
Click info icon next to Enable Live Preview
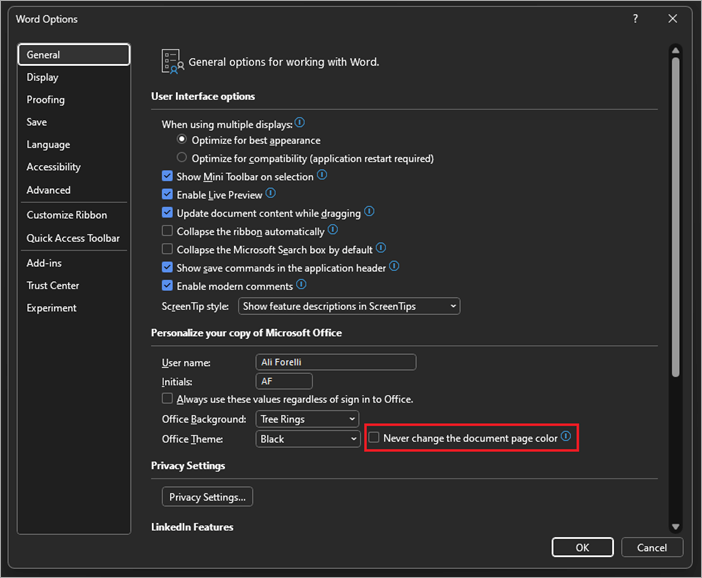click(x=271, y=194)
